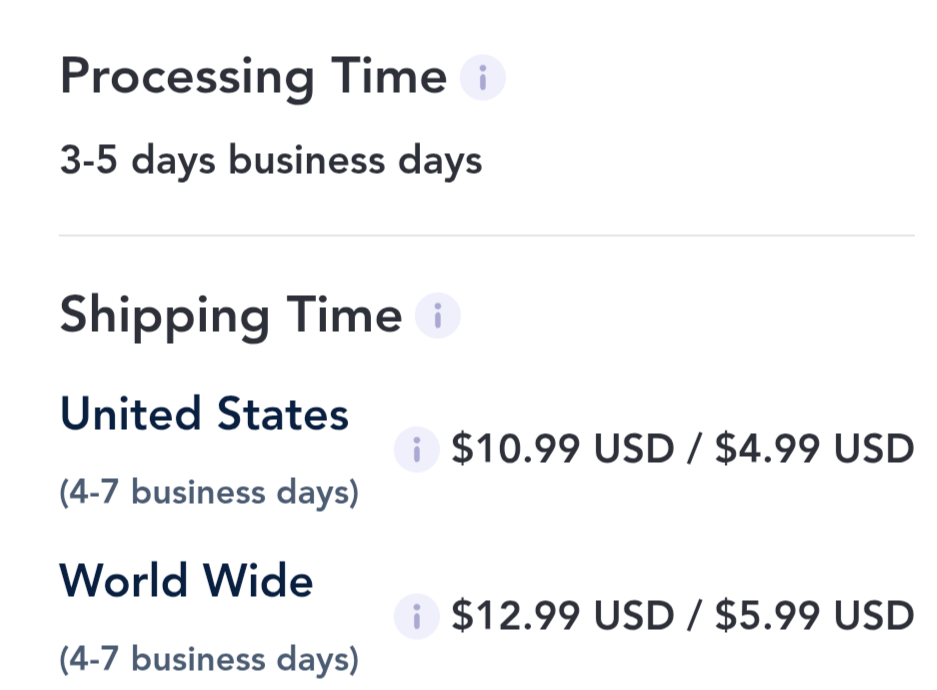Click the $12.99 USD shipping price
Screen dimensions: 937x690
563,615
